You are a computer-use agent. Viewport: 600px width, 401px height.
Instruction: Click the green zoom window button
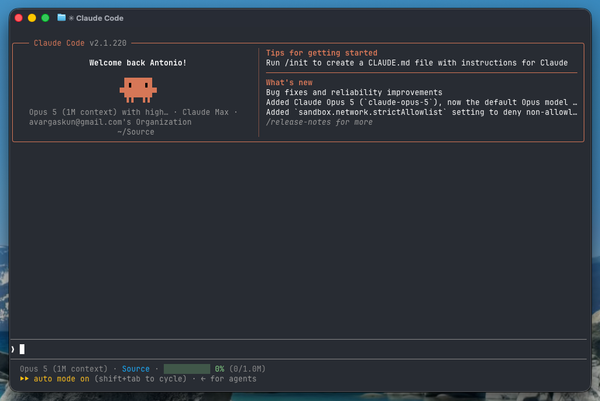45,18
